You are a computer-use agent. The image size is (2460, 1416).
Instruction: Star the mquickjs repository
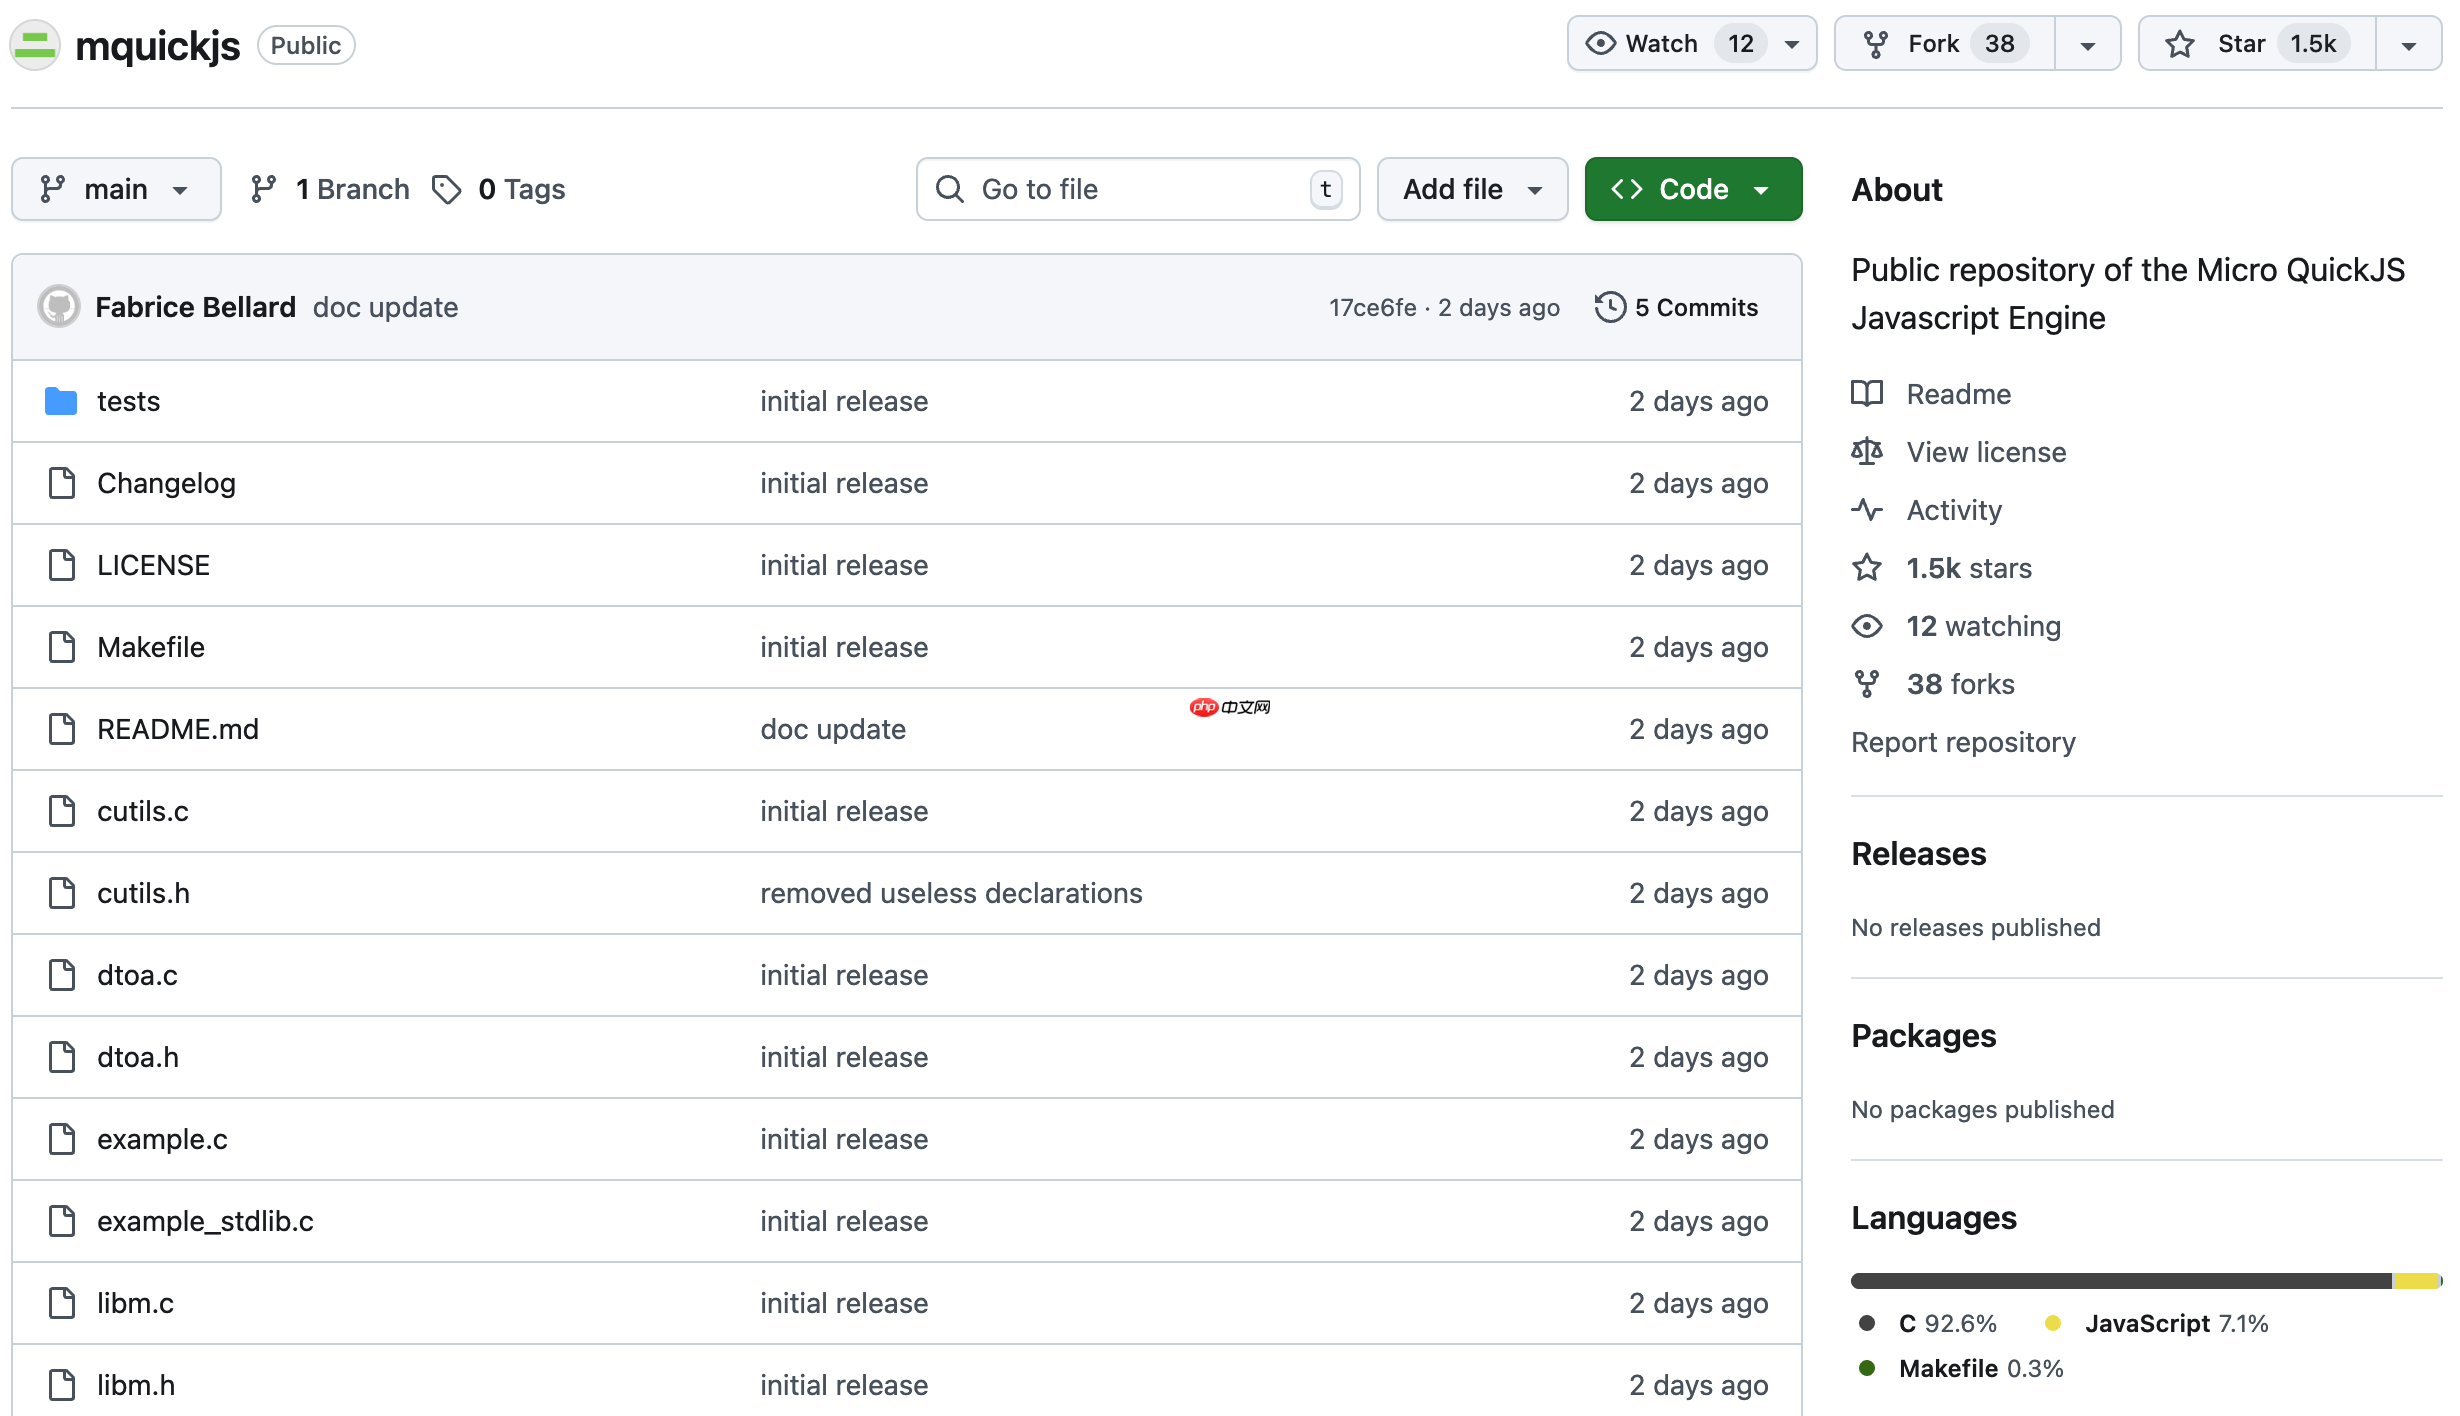point(2240,43)
